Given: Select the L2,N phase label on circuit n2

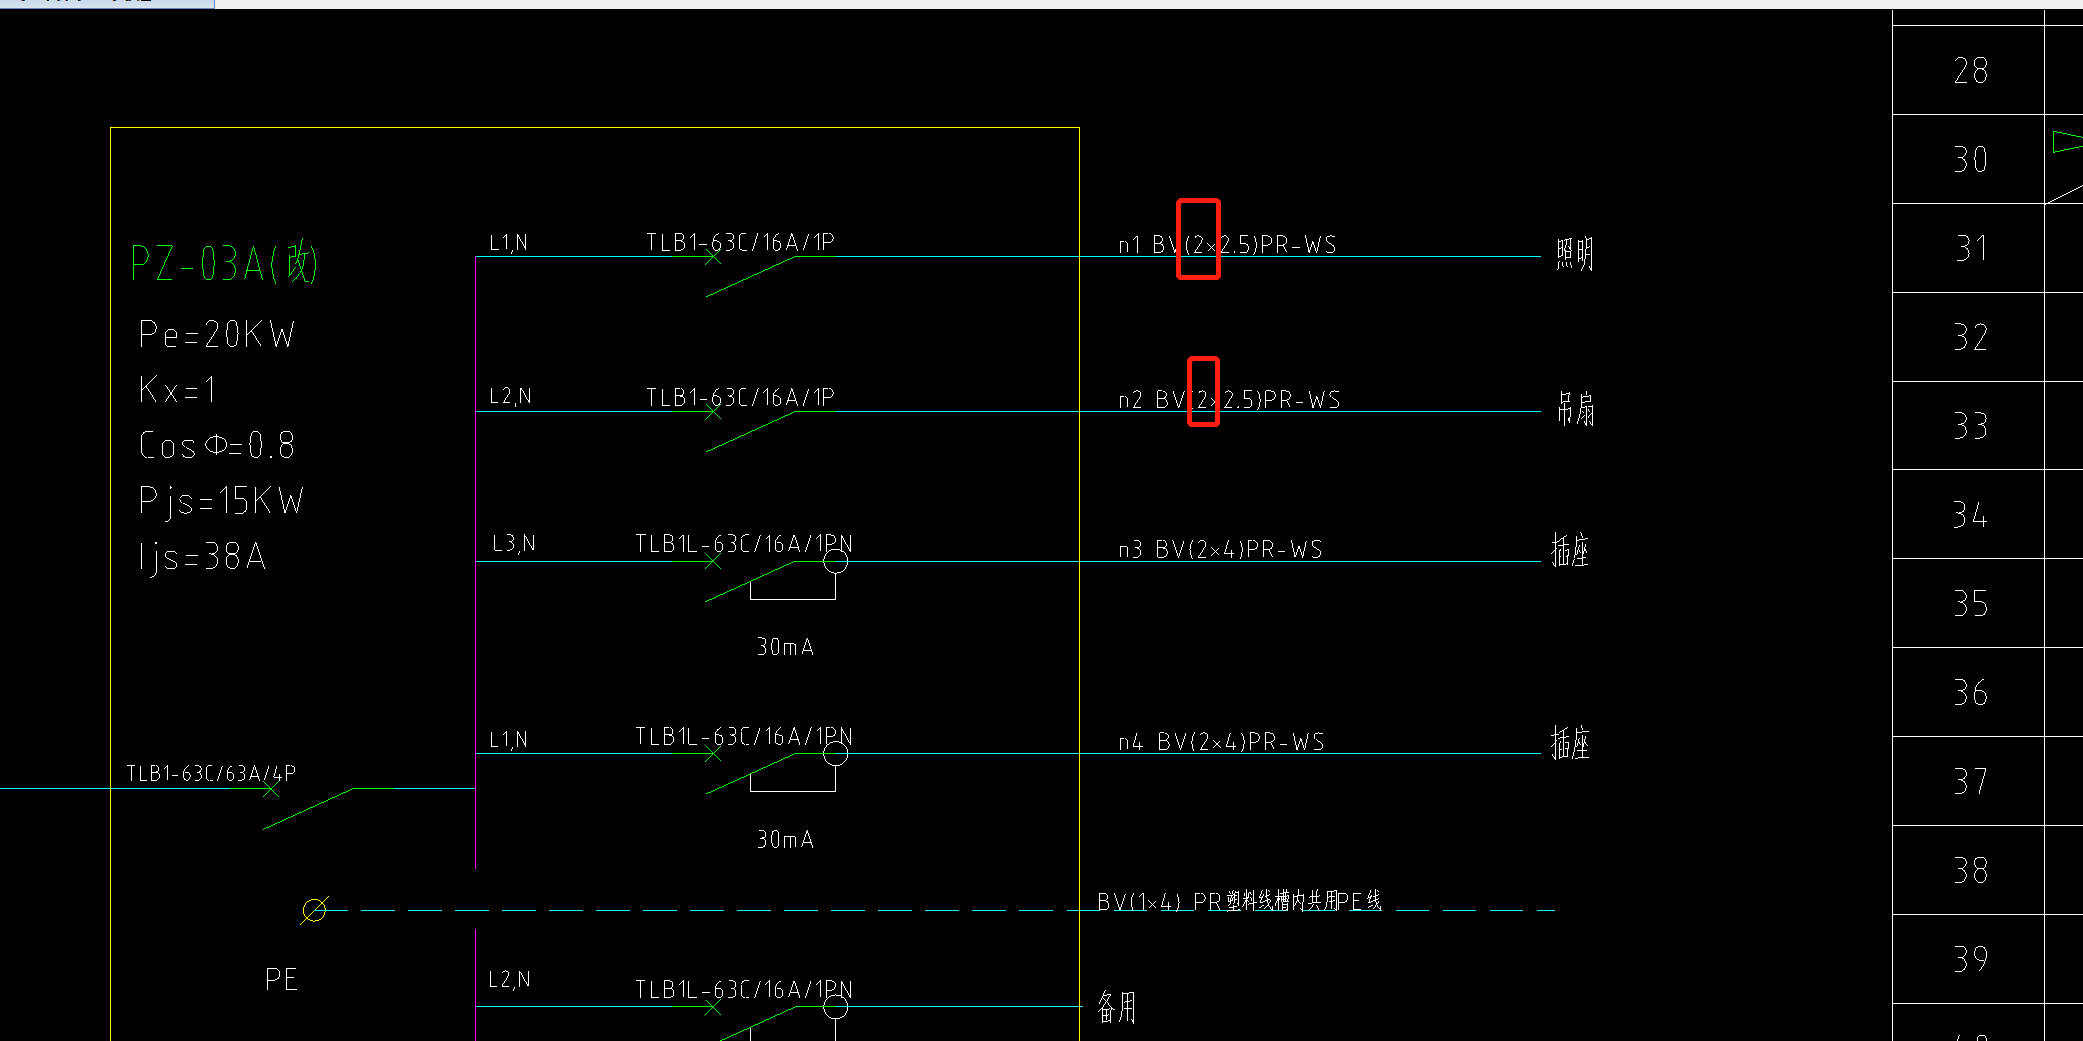Looking at the screenshot, I should point(510,396).
